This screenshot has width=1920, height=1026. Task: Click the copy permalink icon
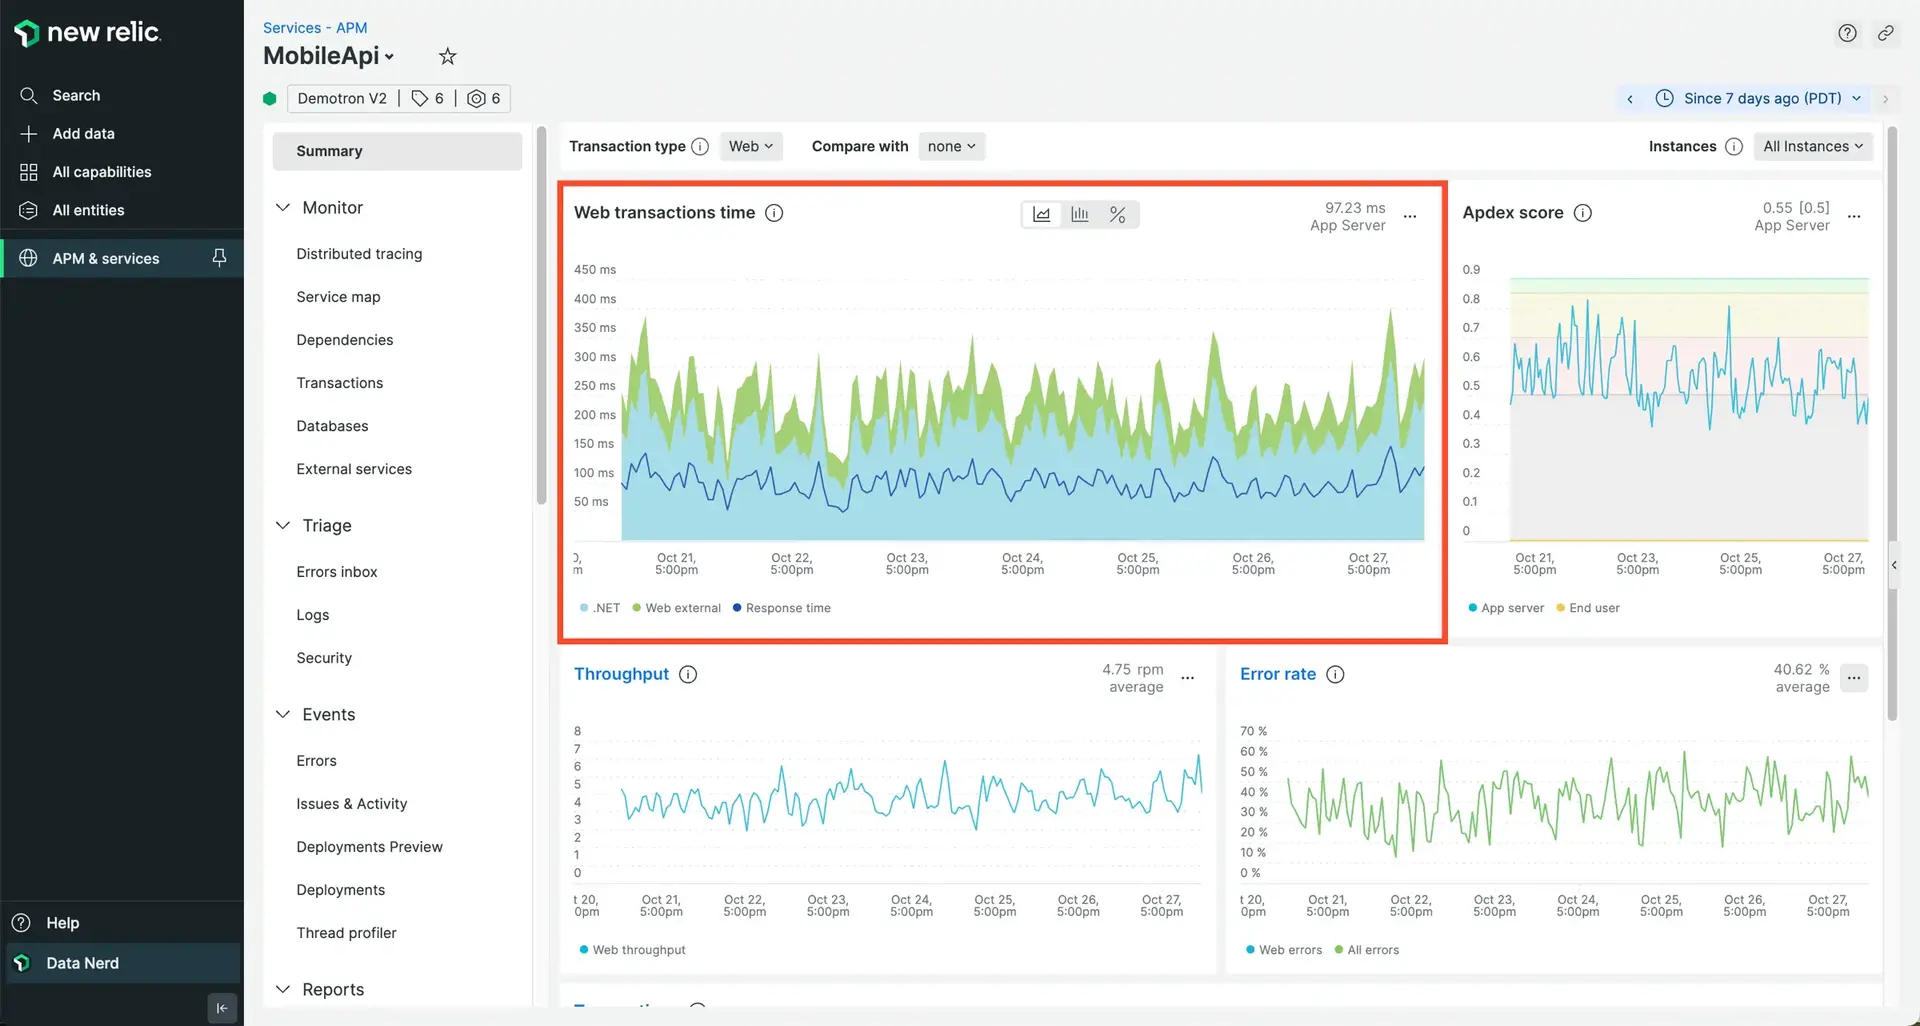pyautogui.click(x=1885, y=33)
